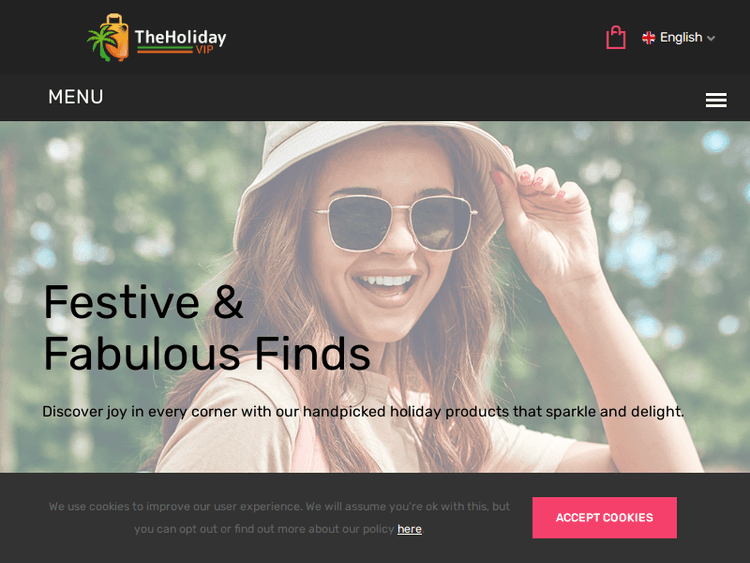The image size is (750, 563).
Task: Click the 'We use cookies' notice text
Action: point(279,518)
